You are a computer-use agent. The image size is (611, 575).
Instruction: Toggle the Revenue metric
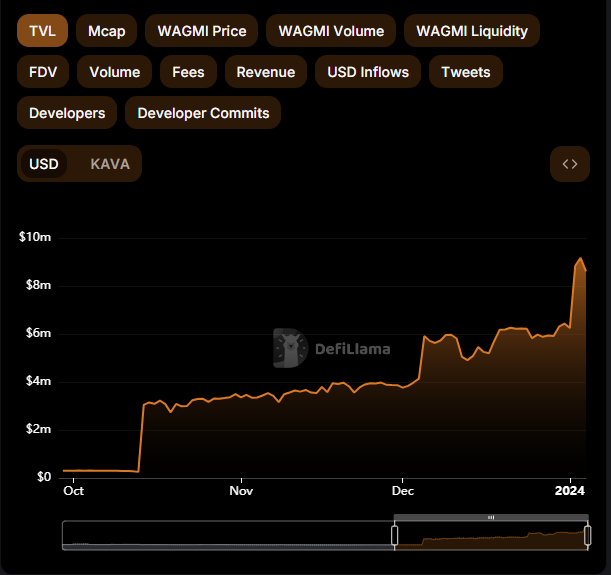(266, 72)
